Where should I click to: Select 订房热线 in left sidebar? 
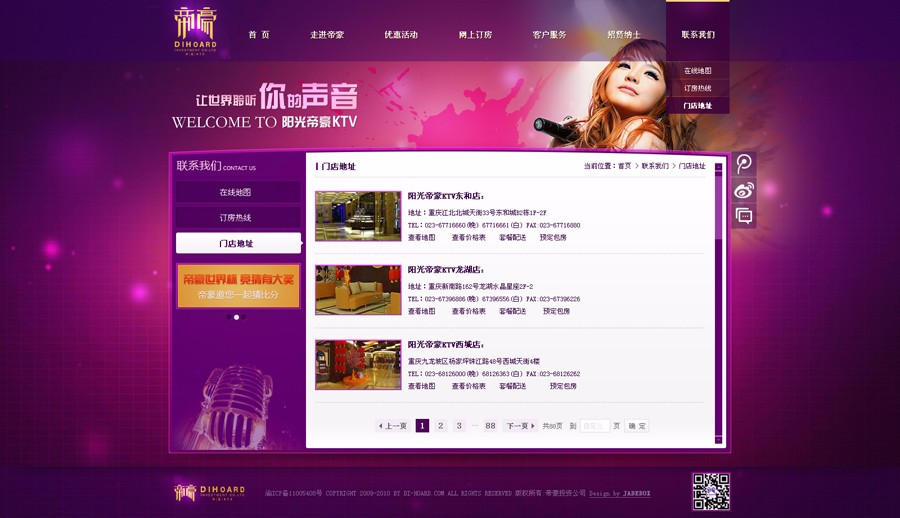click(x=238, y=218)
